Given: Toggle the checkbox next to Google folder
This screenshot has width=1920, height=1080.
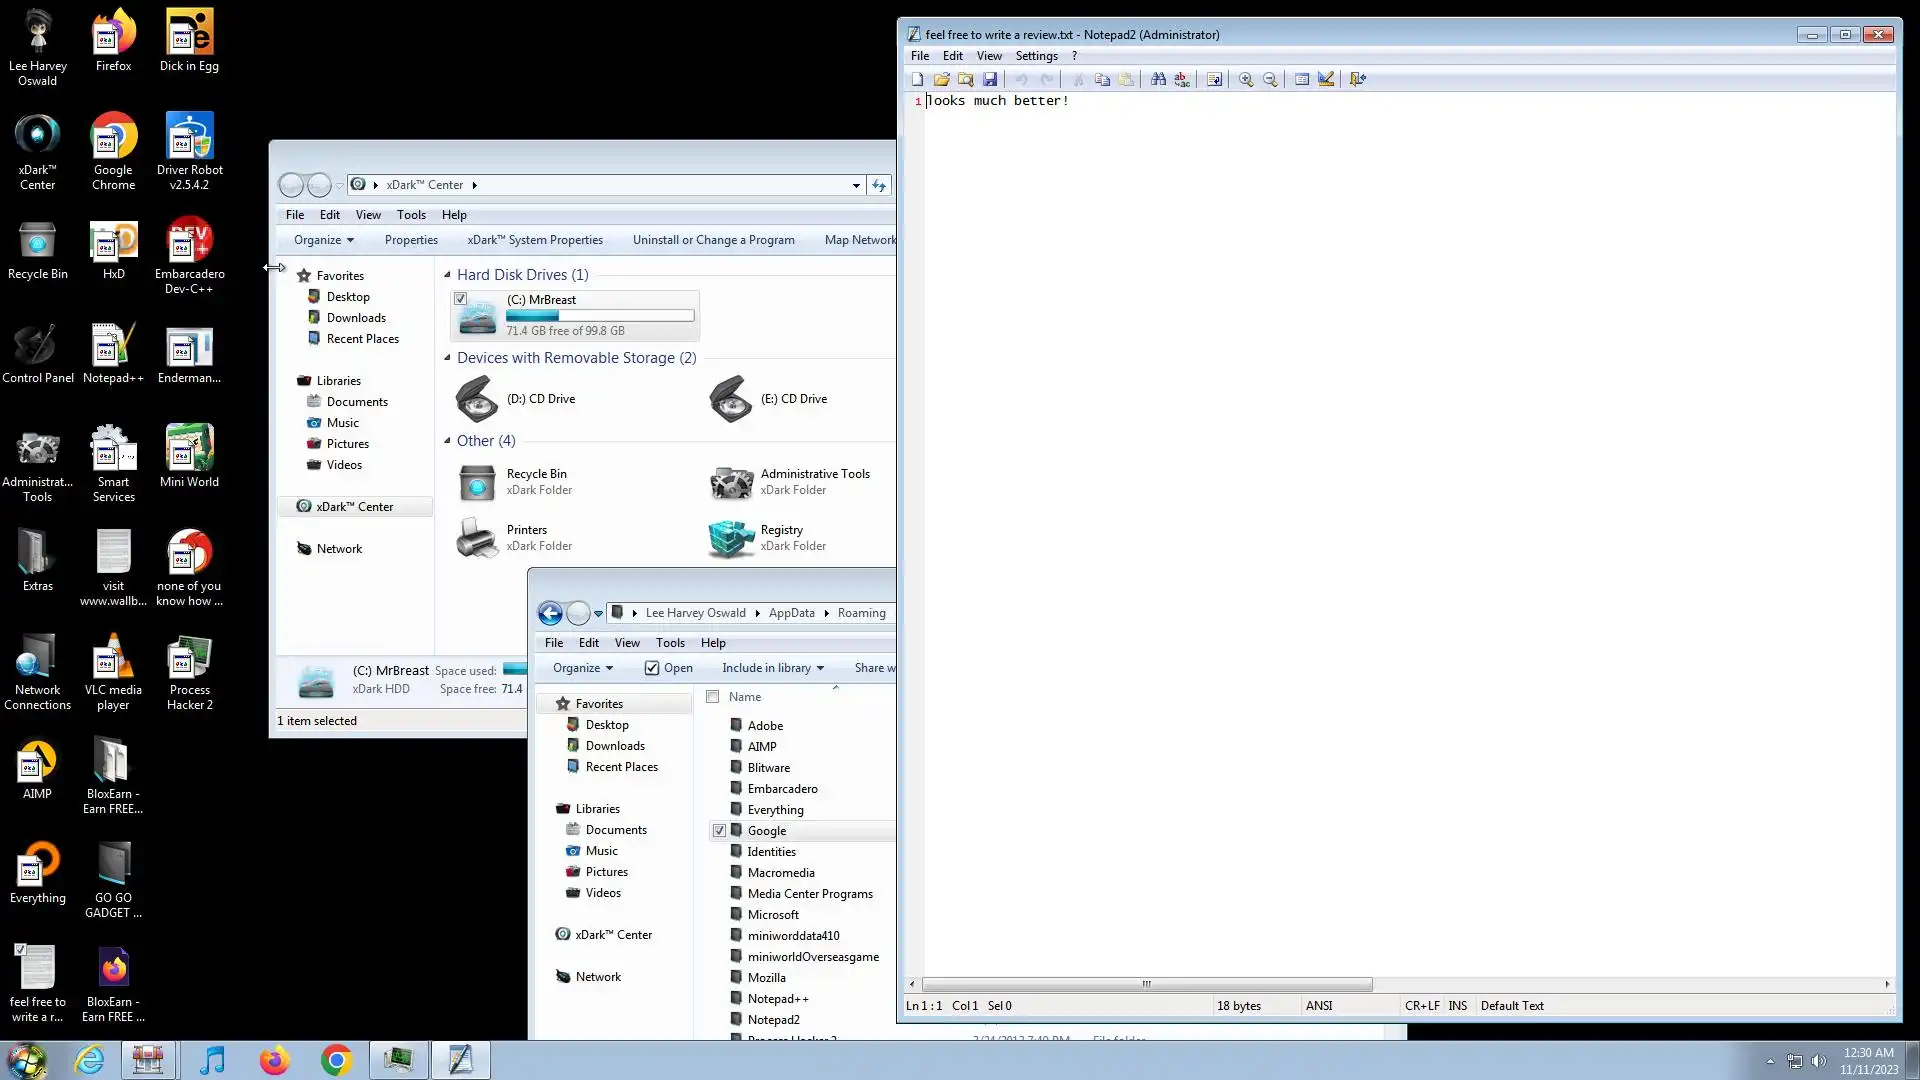Looking at the screenshot, I should tap(719, 831).
